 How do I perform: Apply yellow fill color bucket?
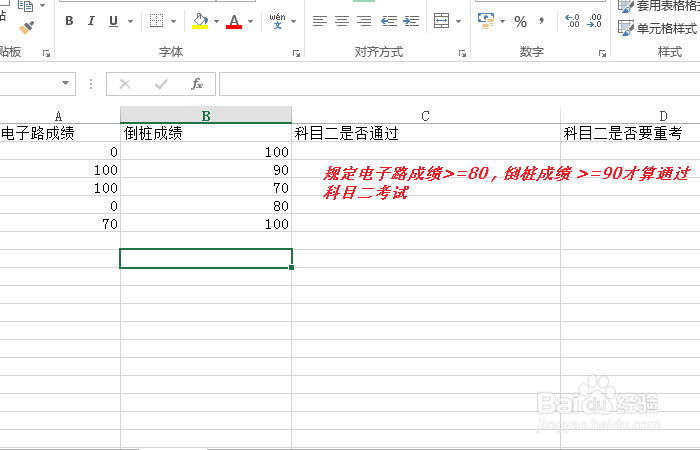[x=200, y=21]
